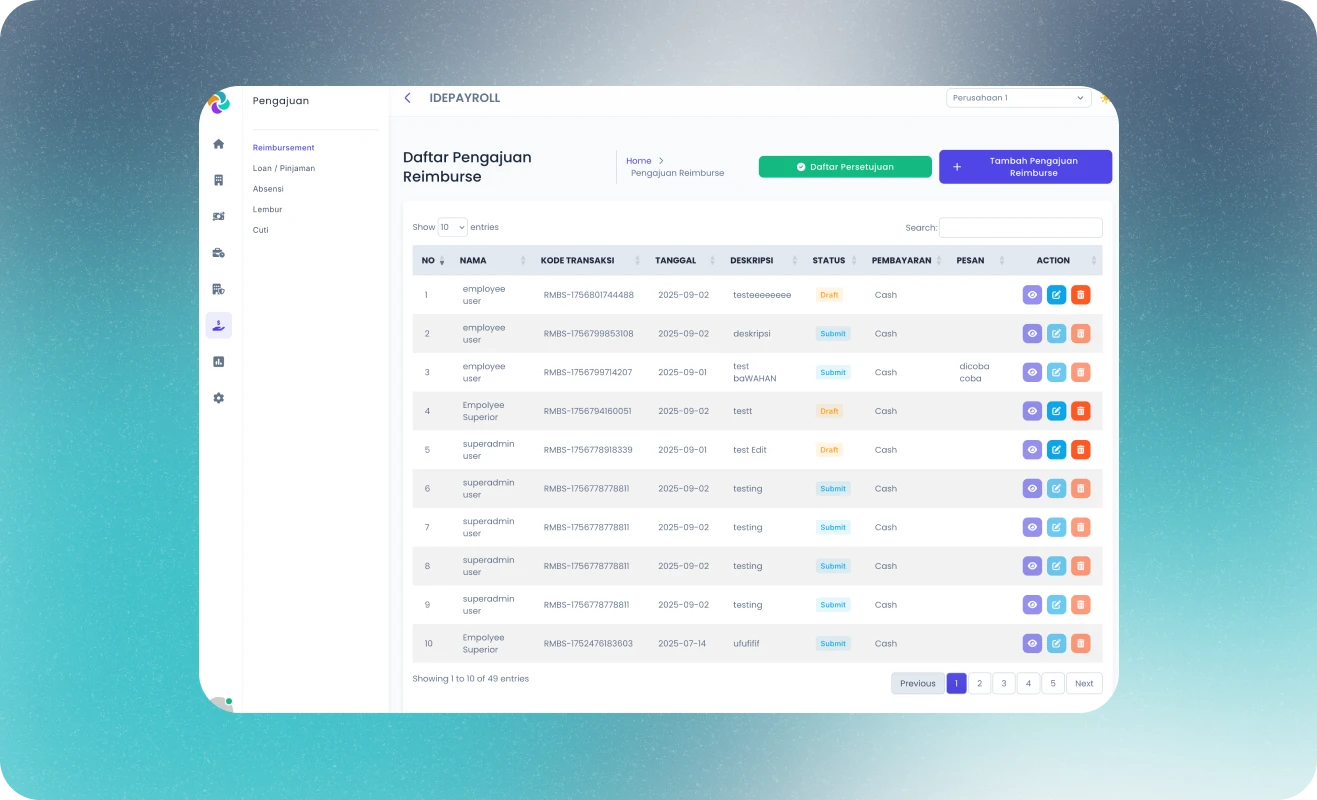Open the briefcase icon in sidebar

click(219, 253)
